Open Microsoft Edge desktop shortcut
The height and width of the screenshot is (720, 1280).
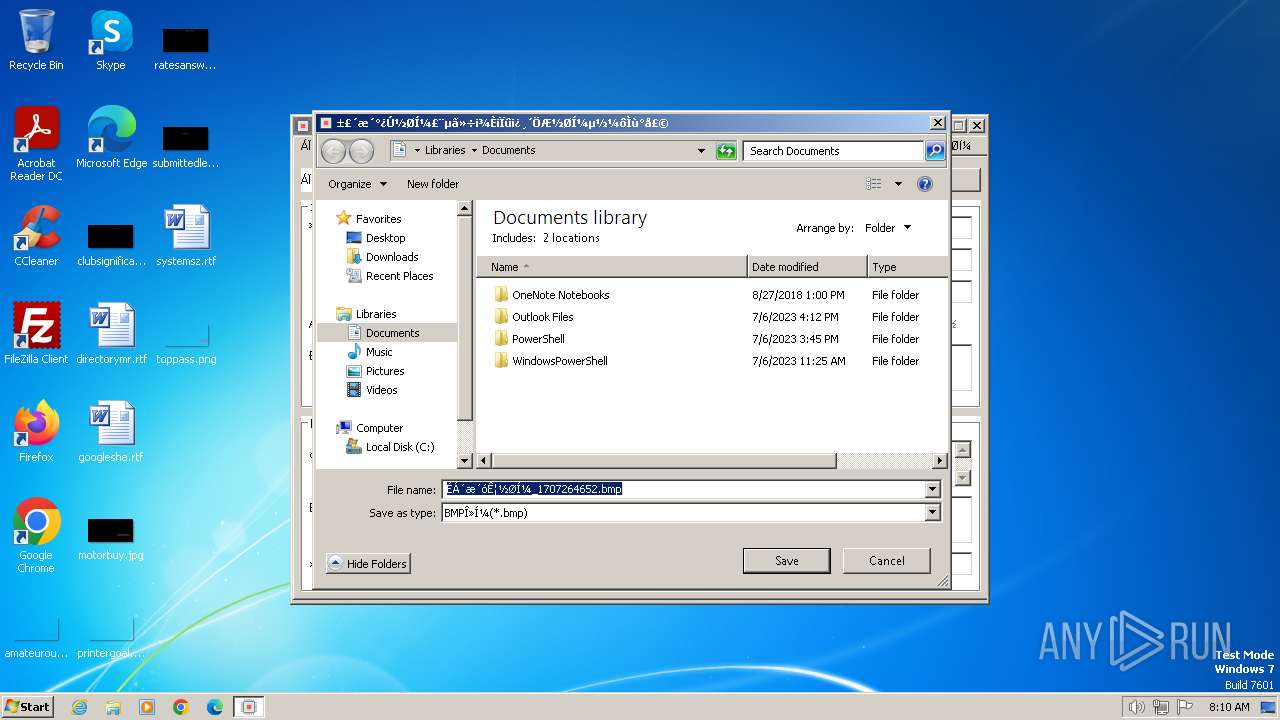[x=111, y=138]
